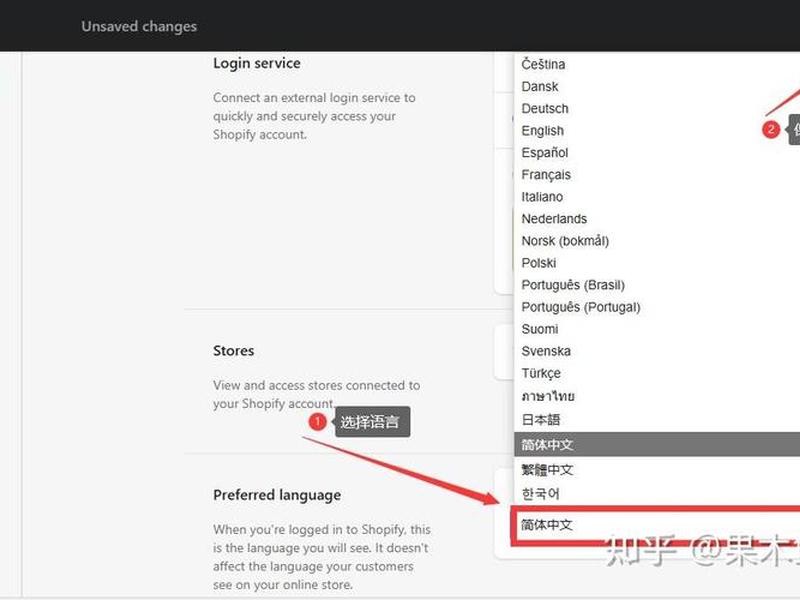Select Norsk (bokmål) option
800x600 pixels.
657,241
